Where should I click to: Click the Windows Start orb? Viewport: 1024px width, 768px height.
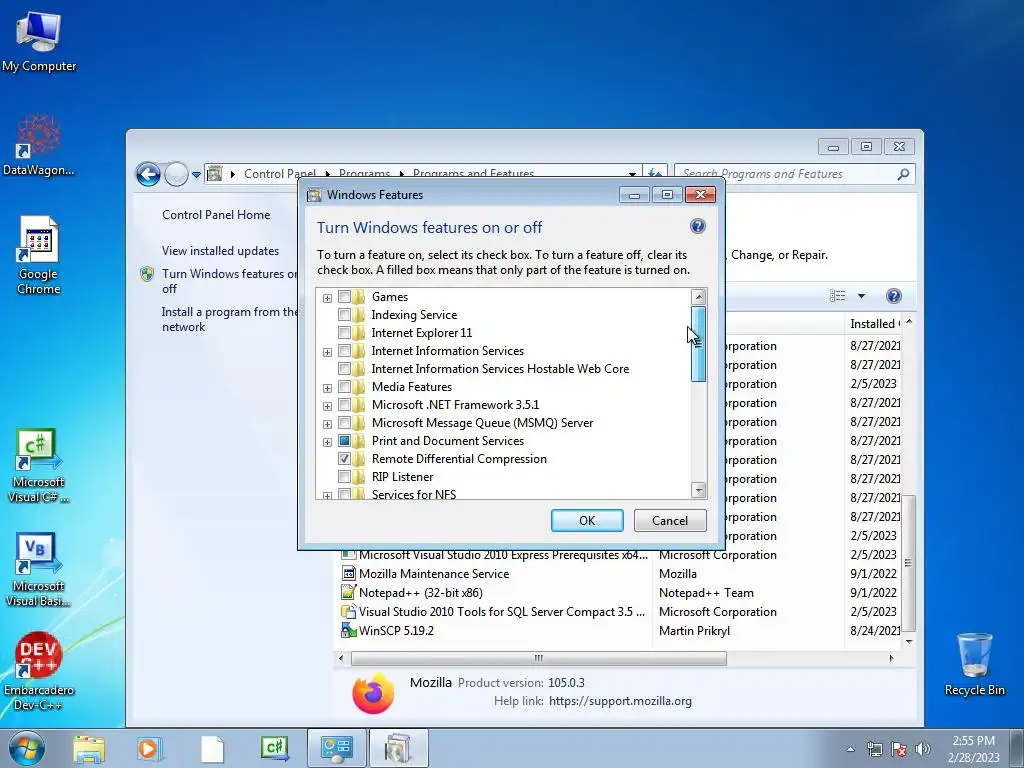coord(27,748)
